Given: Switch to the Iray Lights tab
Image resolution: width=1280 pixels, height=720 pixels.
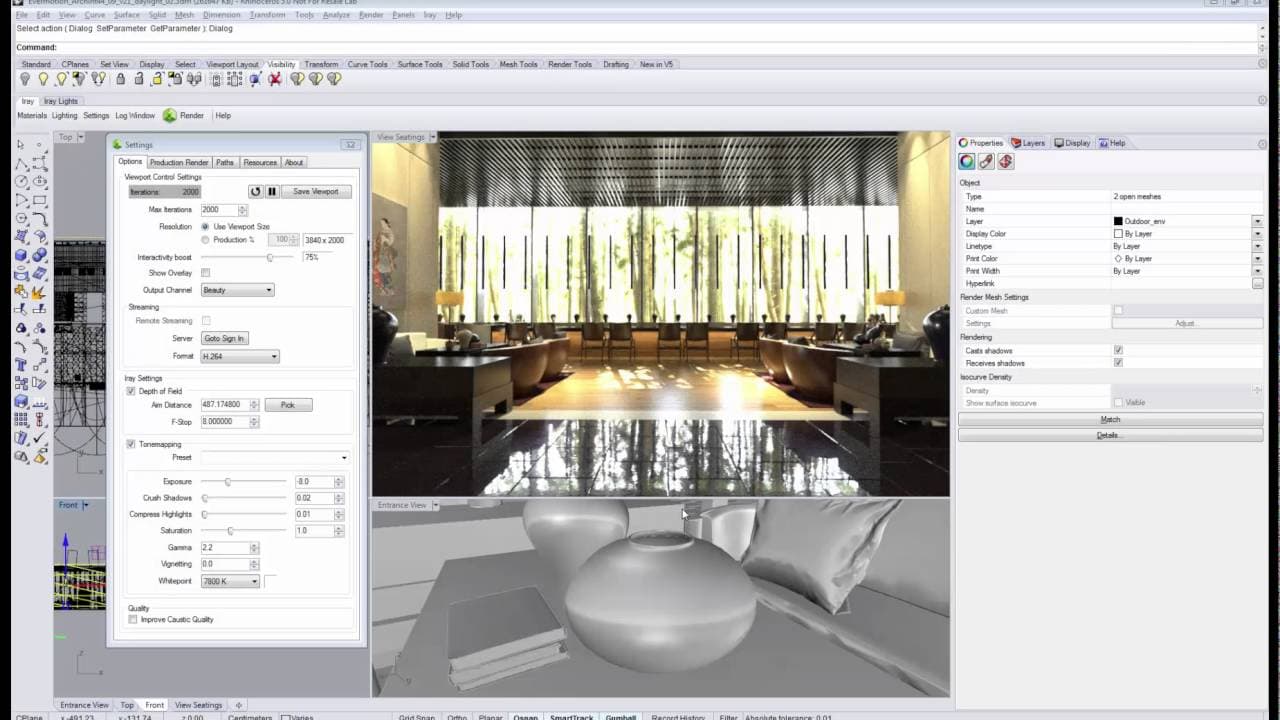Looking at the screenshot, I should point(61,101).
